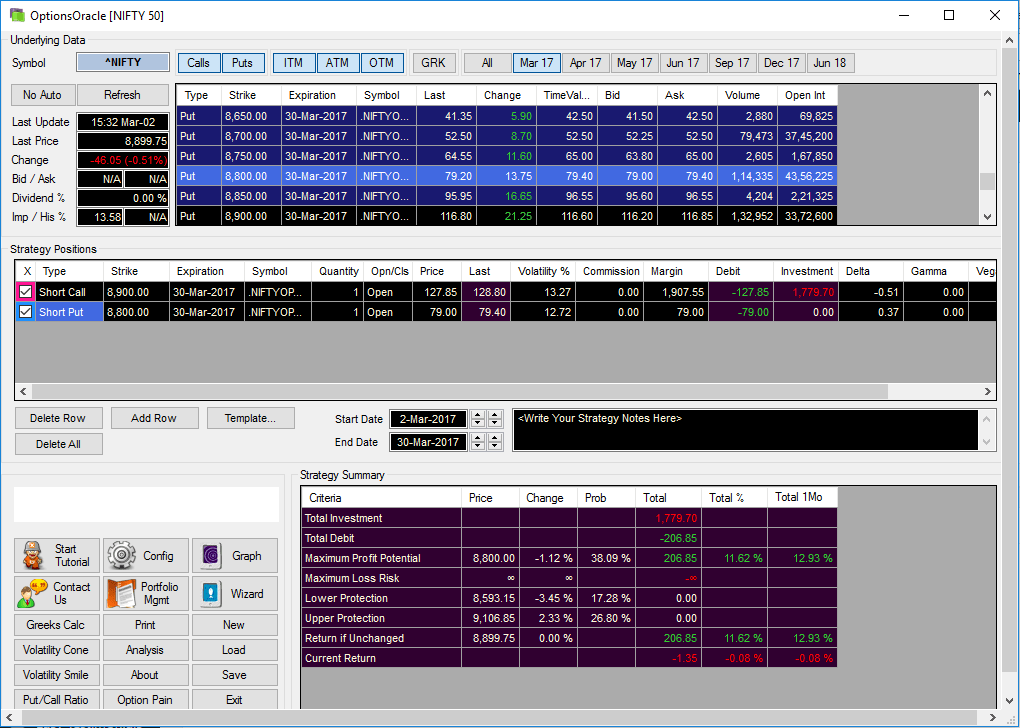
Task: Click the Start Date field
Action: click(x=428, y=419)
